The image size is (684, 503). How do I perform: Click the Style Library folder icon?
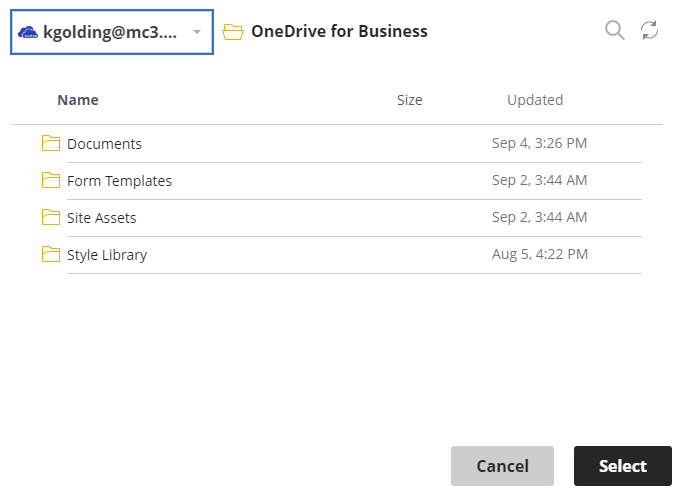point(51,254)
